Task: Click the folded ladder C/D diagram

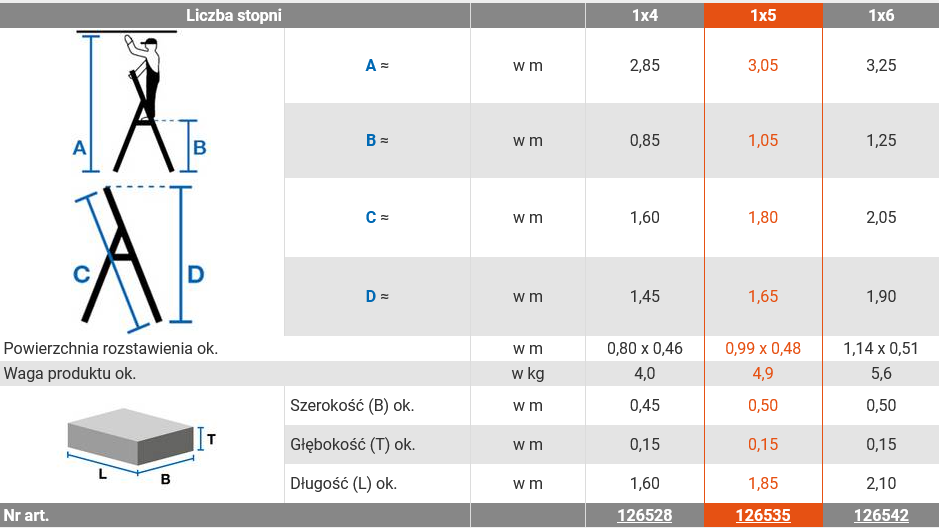Action: (x=140, y=257)
